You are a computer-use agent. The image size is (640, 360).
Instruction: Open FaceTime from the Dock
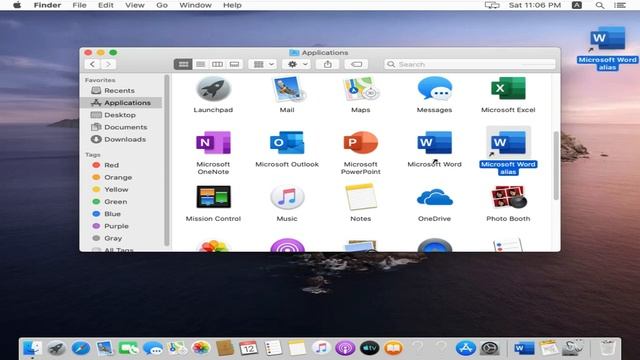(x=129, y=348)
